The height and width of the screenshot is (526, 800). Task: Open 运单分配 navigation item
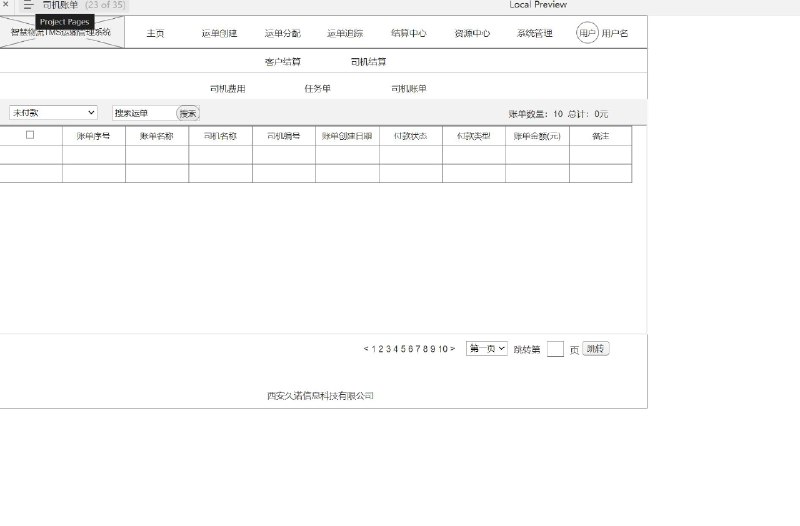[x=283, y=34]
